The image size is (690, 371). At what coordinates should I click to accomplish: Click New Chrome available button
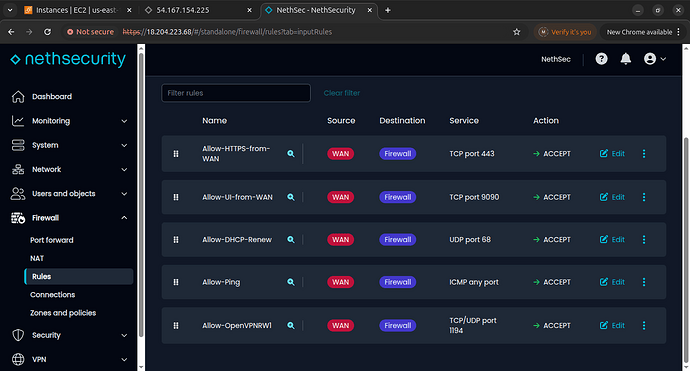pyautogui.click(x=643, y=32)
